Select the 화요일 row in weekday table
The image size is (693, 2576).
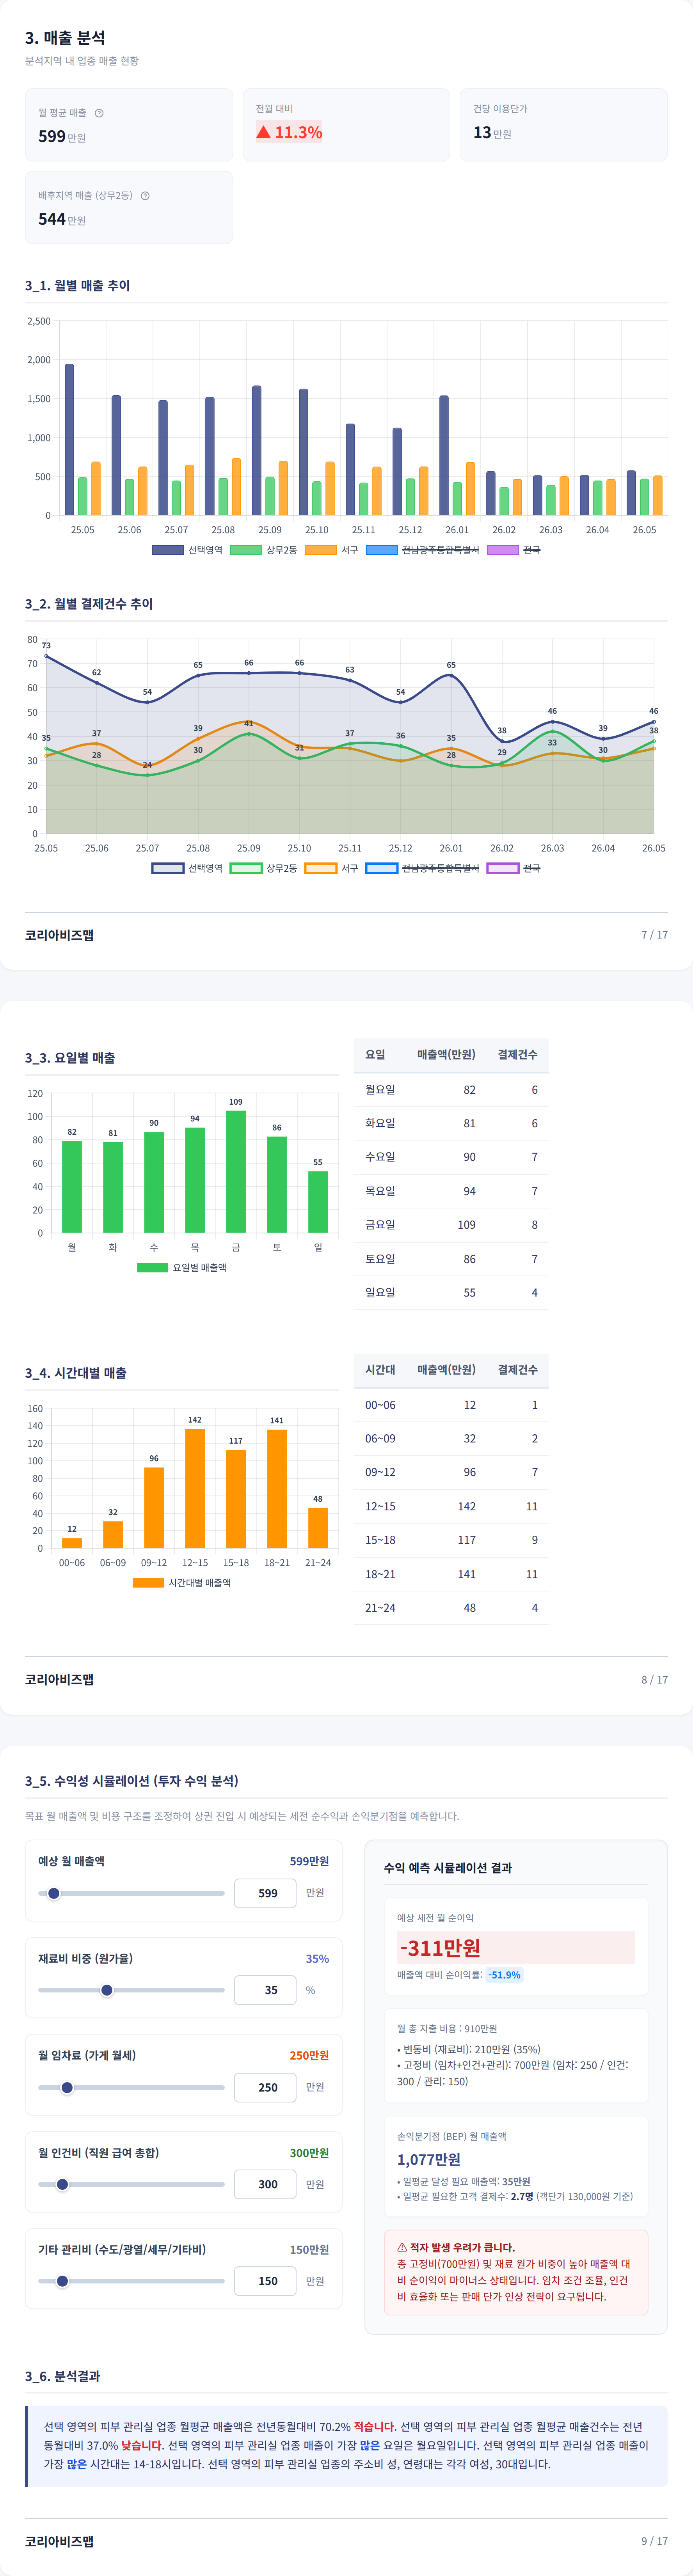click(451, 1123)
